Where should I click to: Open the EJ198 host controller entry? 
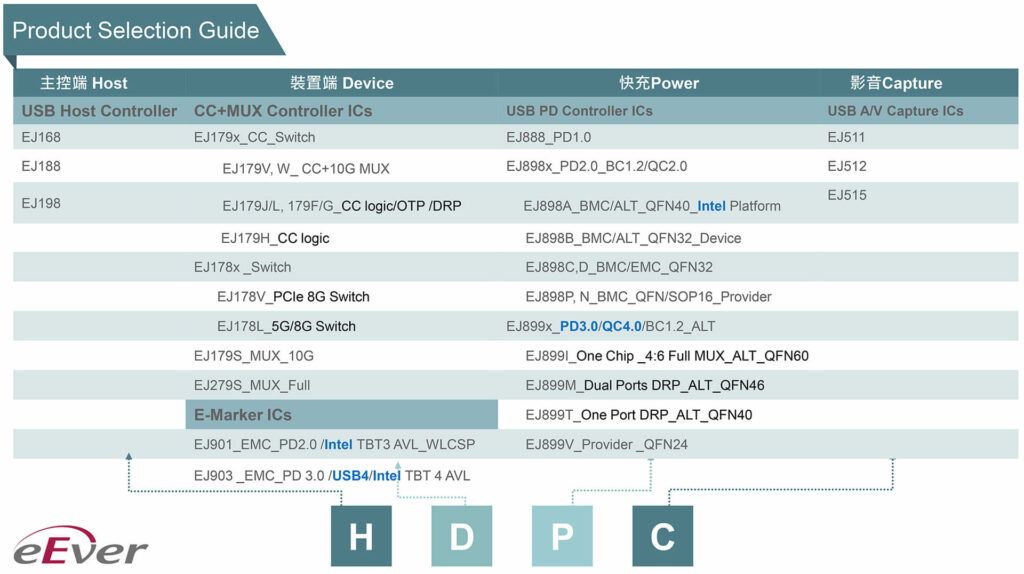(41, 203)
